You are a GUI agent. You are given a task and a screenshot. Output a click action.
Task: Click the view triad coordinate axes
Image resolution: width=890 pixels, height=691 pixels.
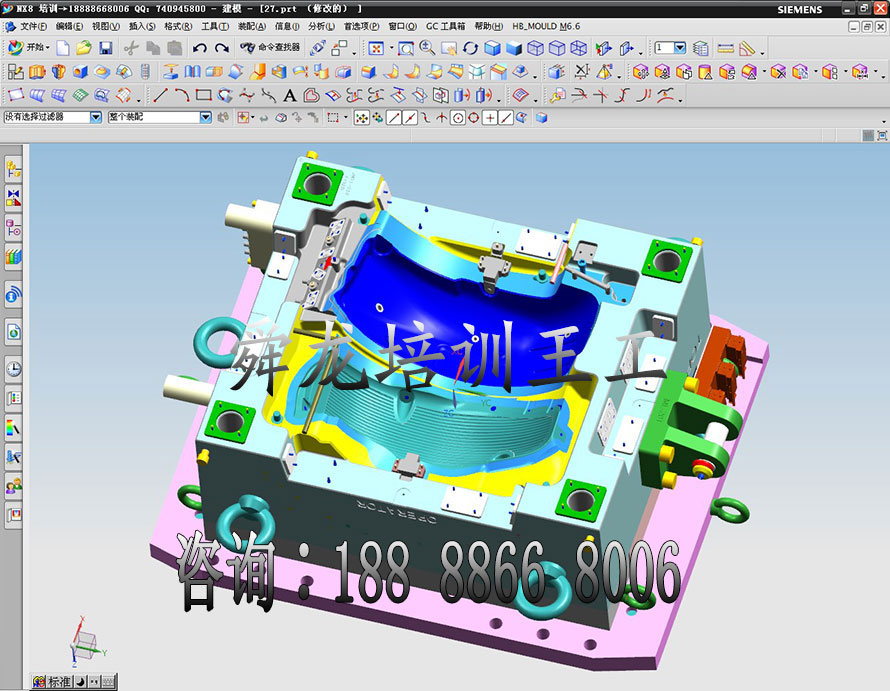86,643
